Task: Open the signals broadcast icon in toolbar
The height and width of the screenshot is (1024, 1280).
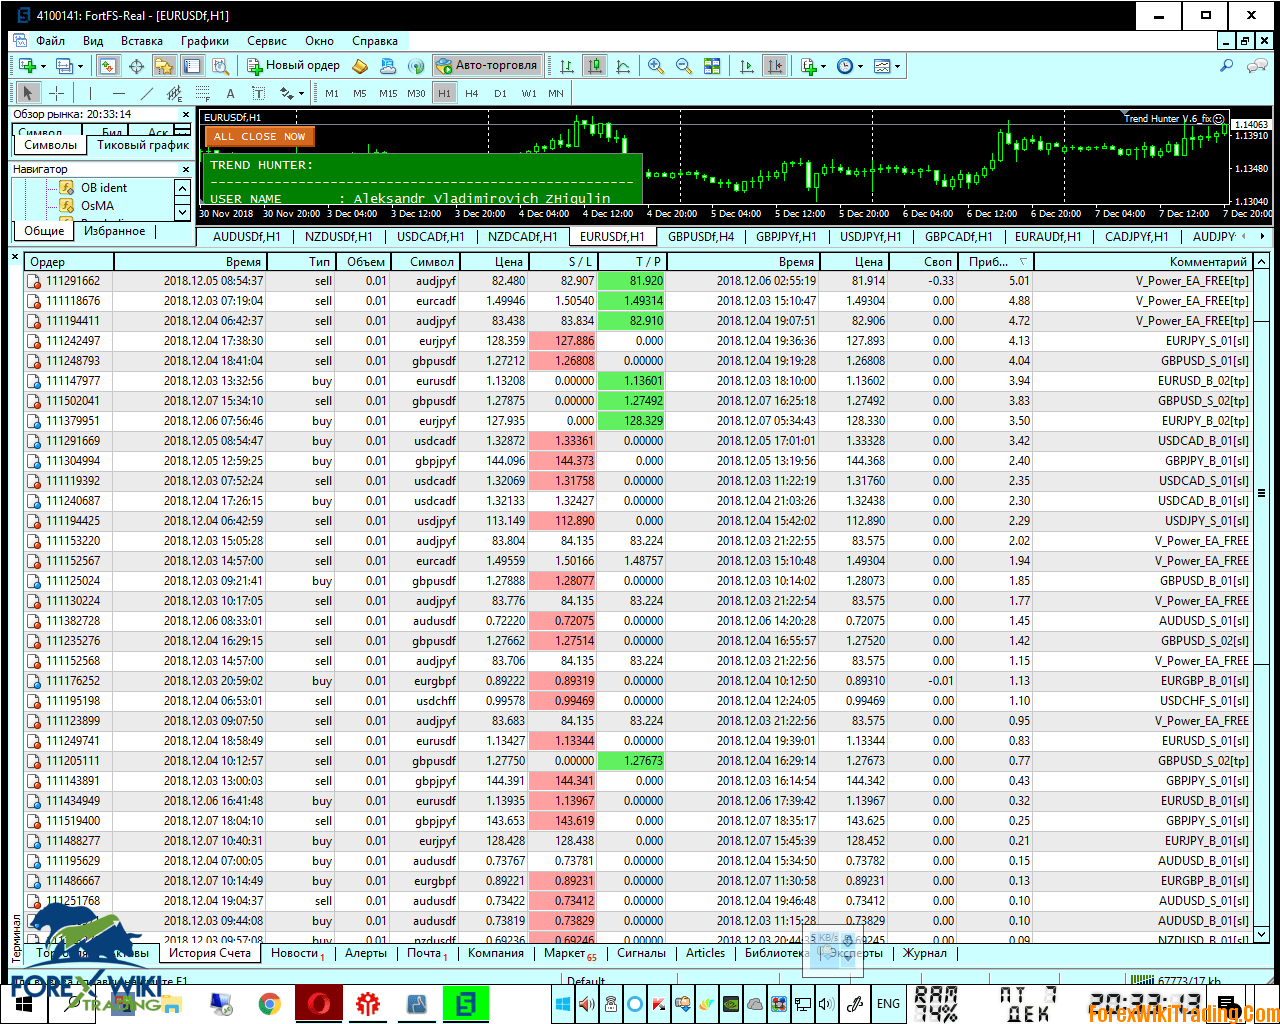Action: click(x=416, y=66)
